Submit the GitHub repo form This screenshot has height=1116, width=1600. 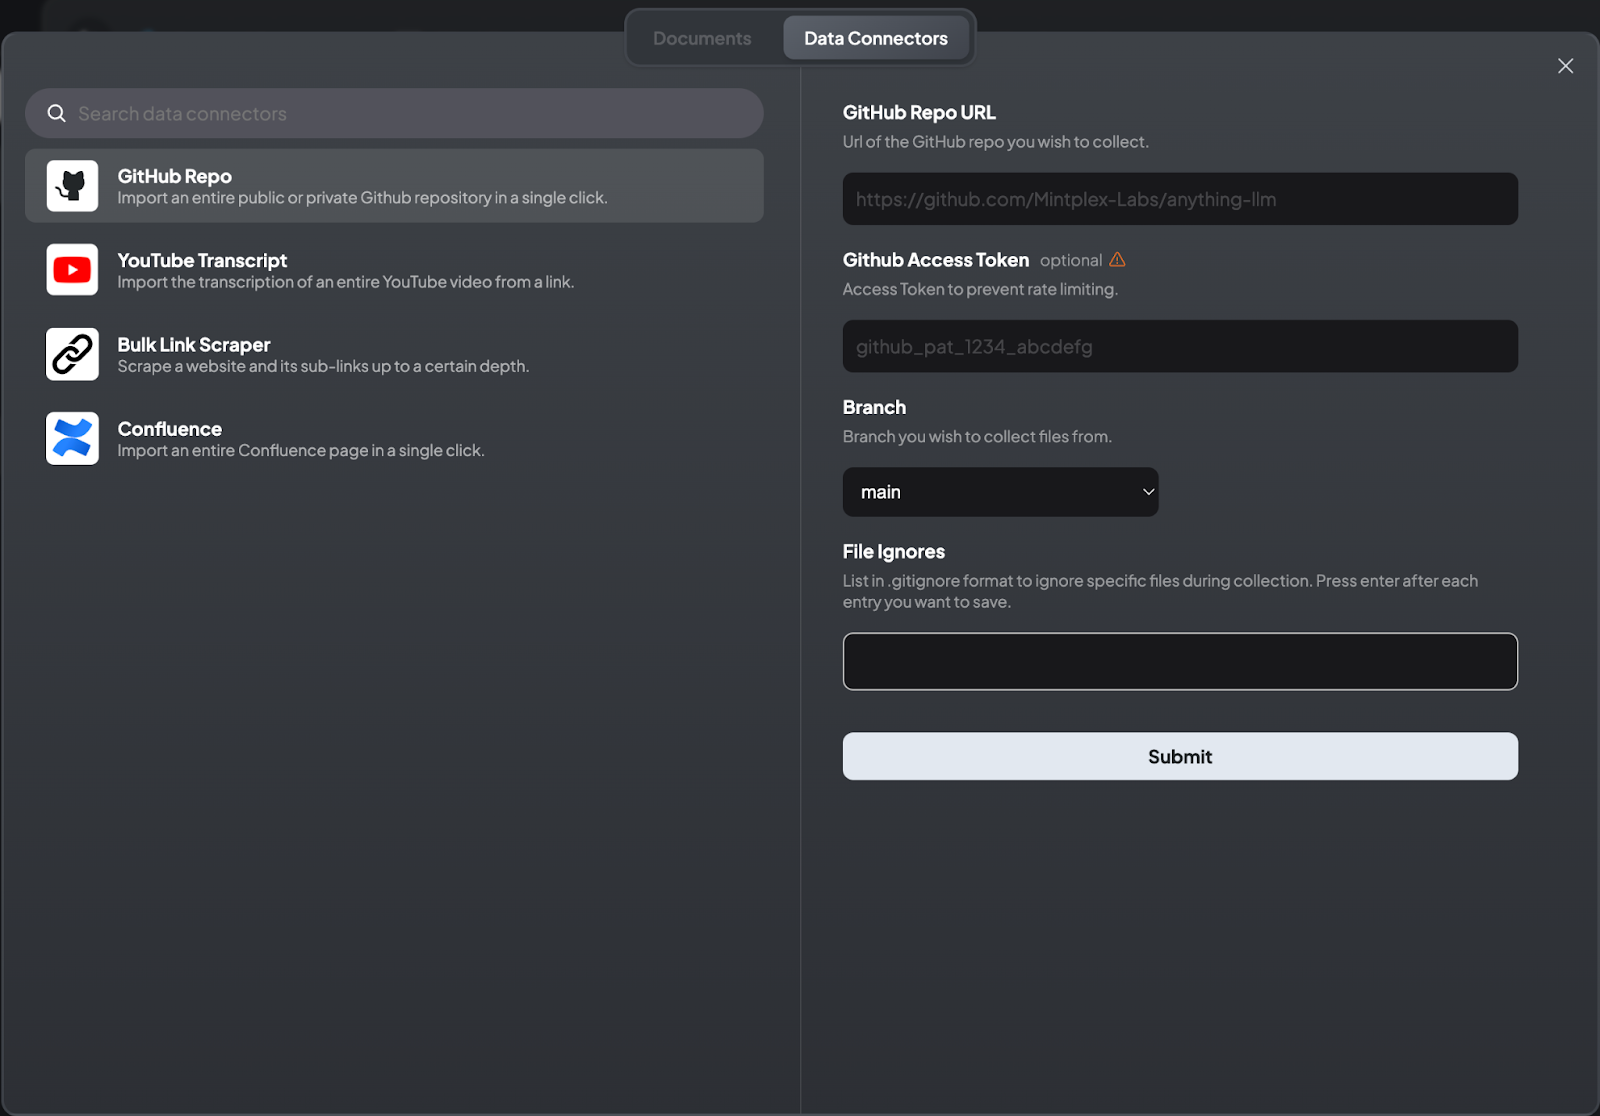click(x=1180, y=756)
